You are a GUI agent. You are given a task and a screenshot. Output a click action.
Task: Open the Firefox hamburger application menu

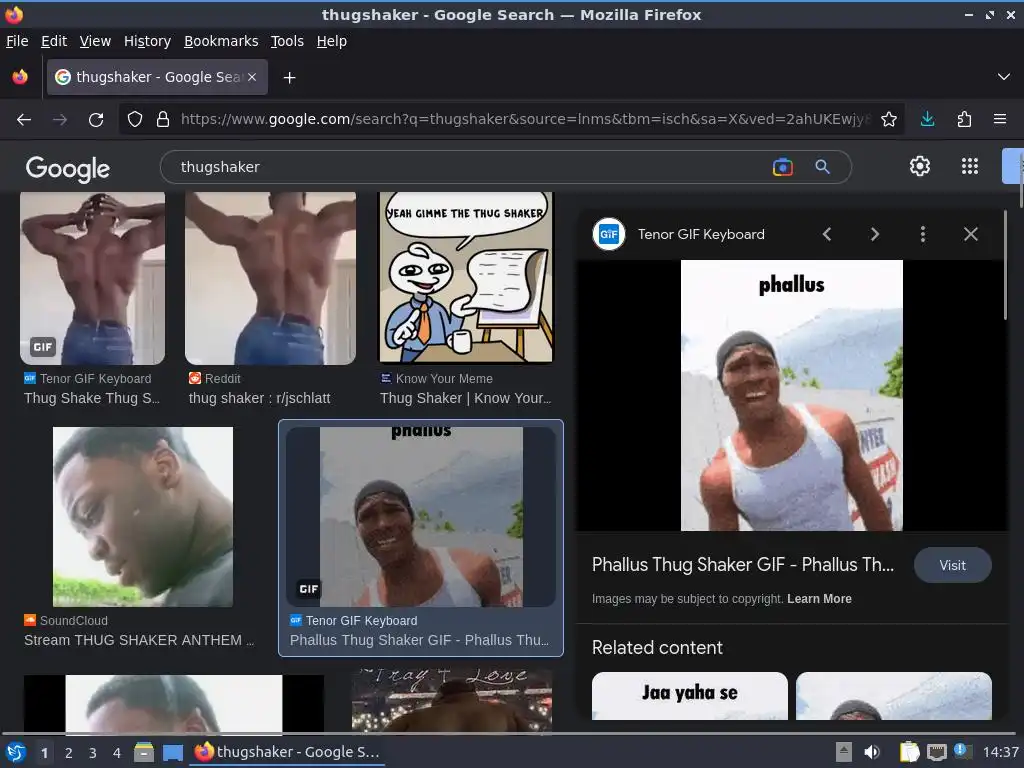point(1000,120)
